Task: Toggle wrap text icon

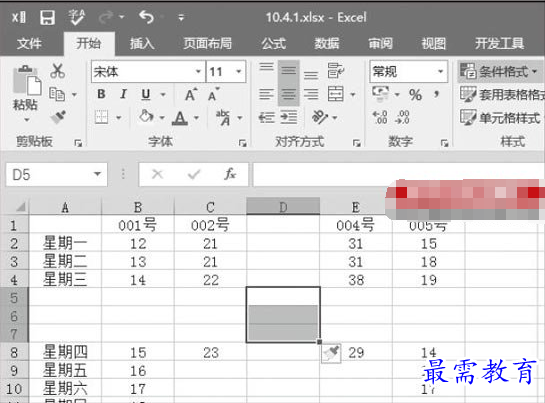Action: pos(336,71)
